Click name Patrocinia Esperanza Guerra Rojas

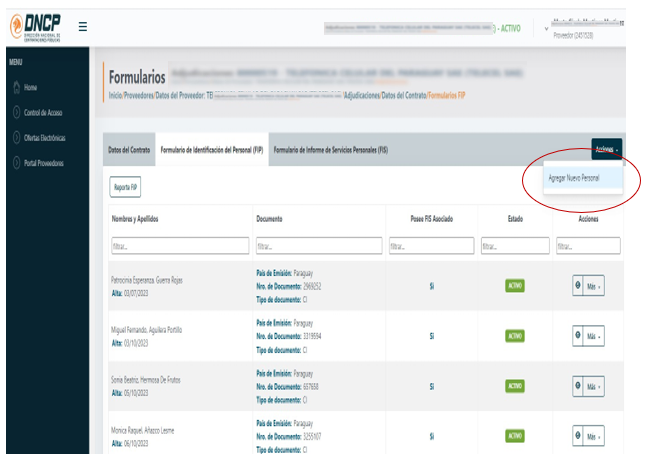point(147,280)
